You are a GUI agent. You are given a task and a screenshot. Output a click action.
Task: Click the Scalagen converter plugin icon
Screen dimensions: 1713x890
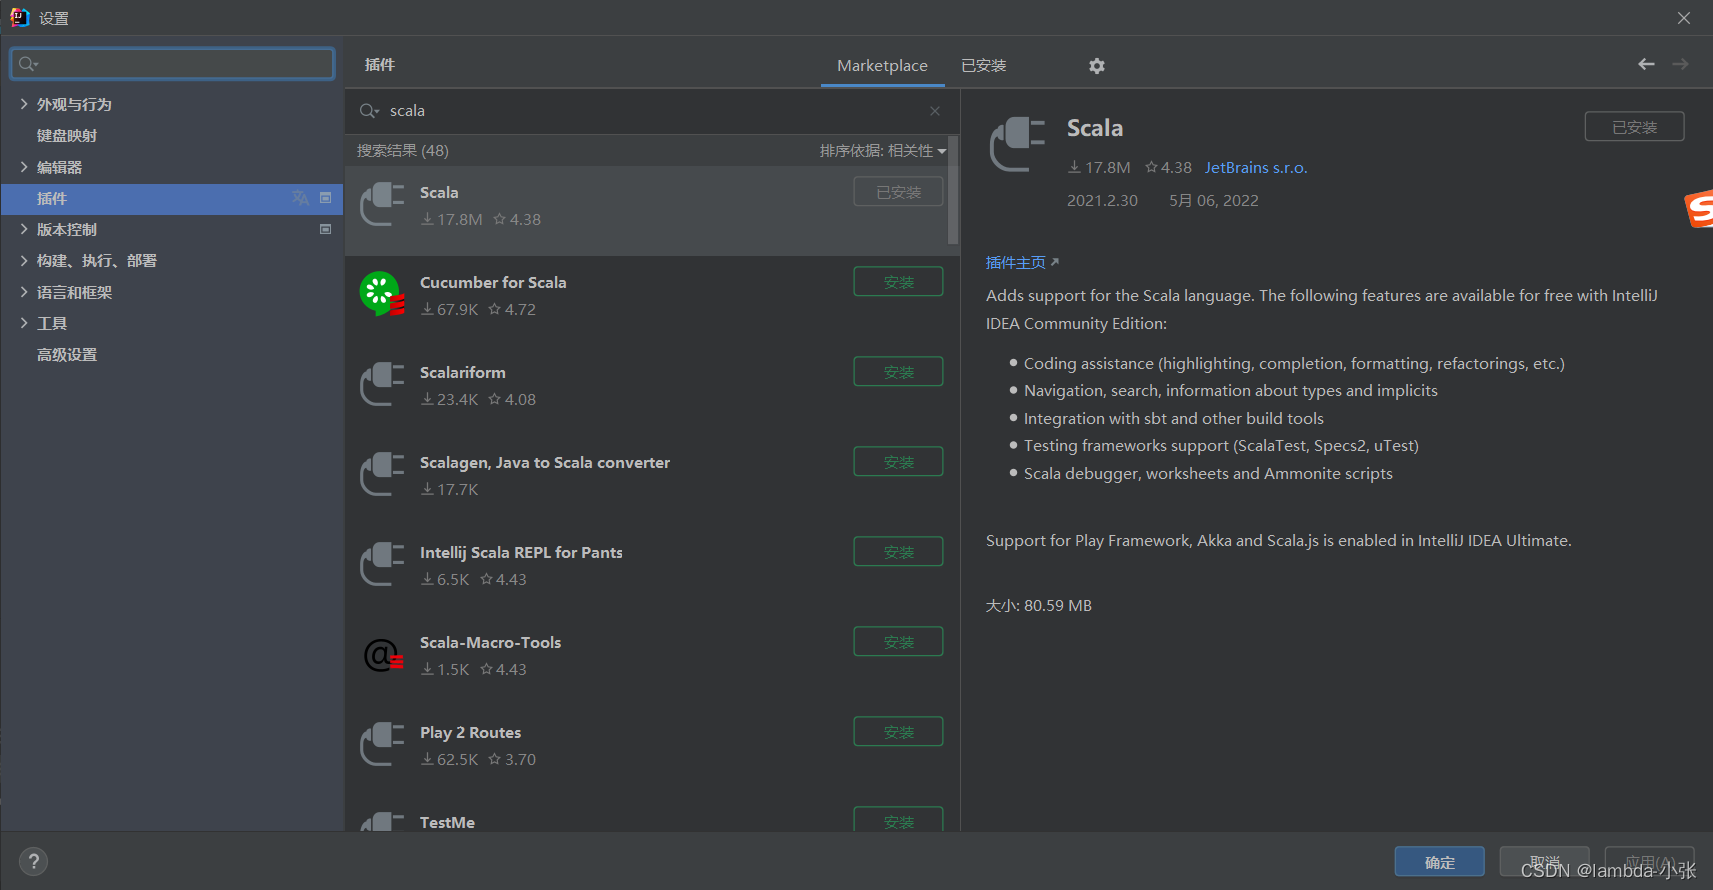pyautogui.click(x=382, y=474)
